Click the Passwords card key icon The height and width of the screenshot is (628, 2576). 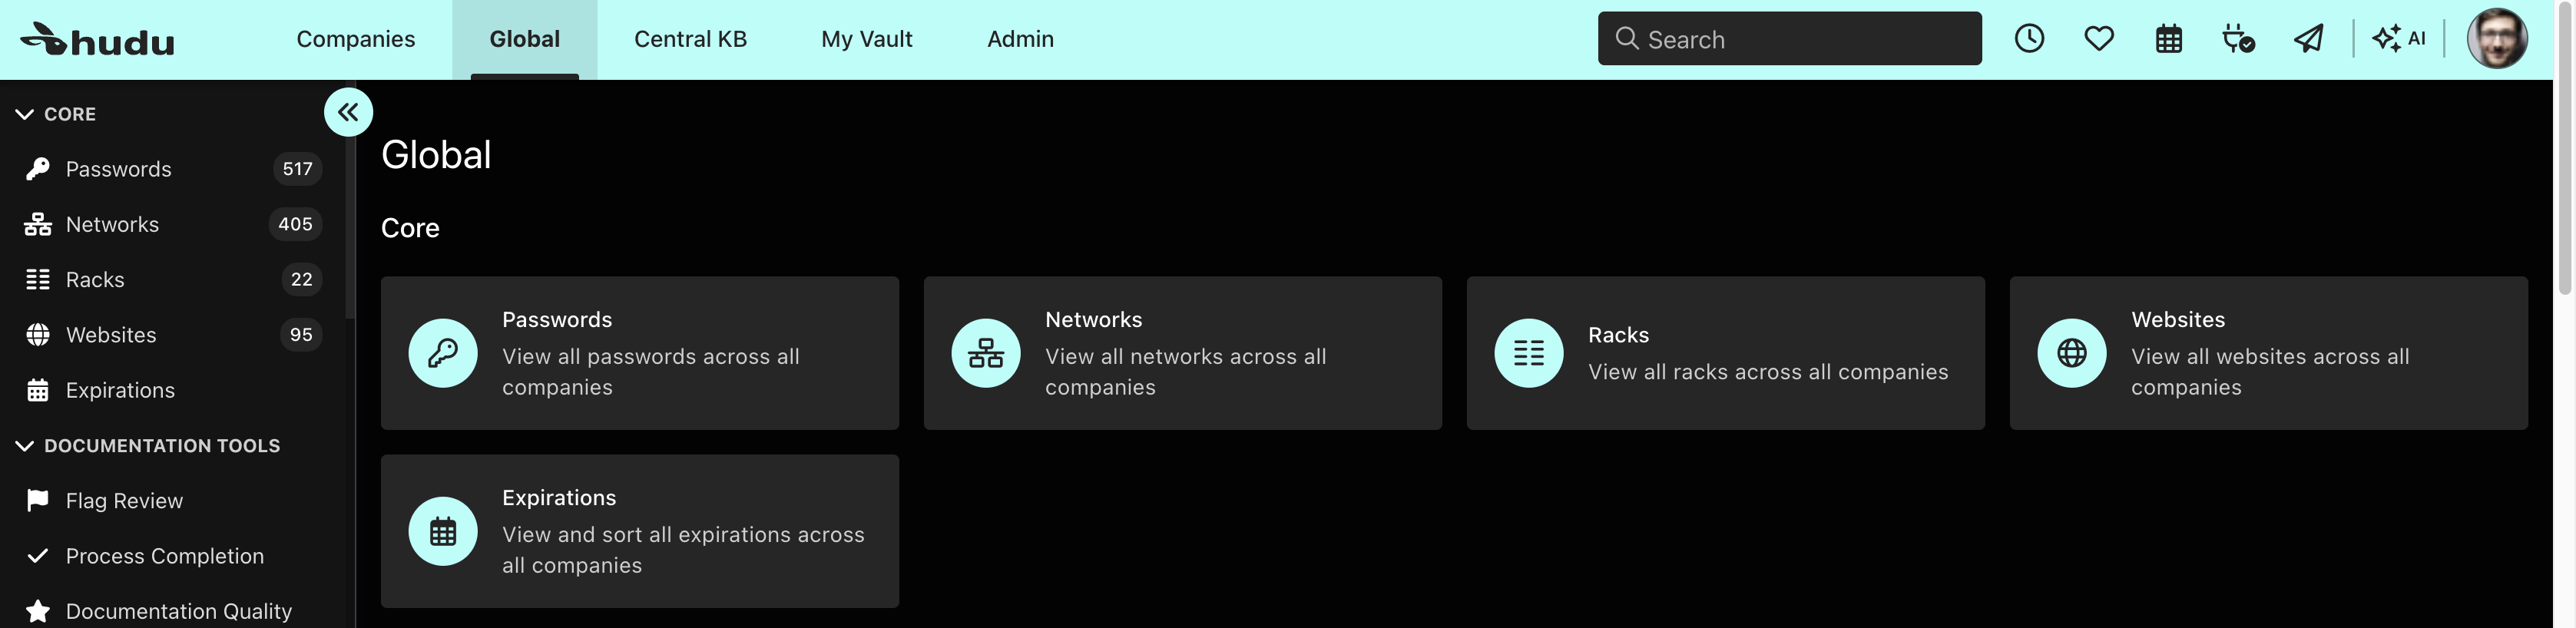[x=443, y=353]
